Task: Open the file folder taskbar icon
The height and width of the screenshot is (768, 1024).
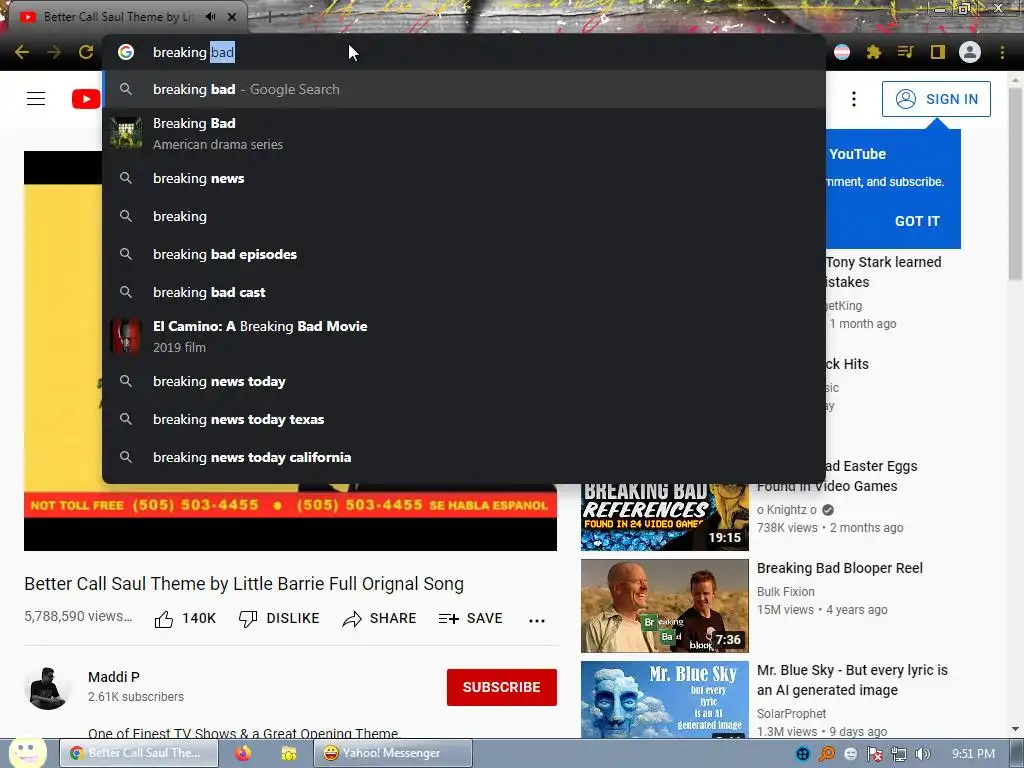Action: pyautogui.click(x=288, y=753)
